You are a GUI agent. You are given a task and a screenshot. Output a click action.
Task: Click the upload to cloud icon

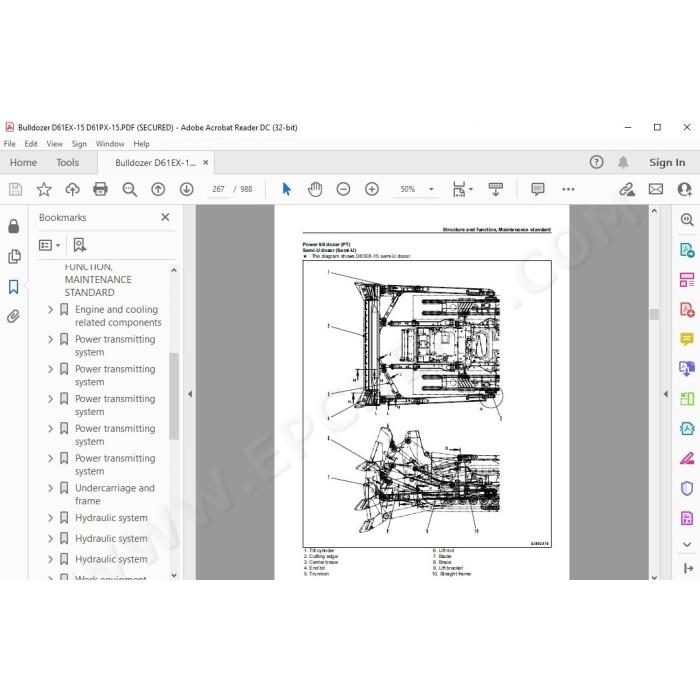[72, 189]
